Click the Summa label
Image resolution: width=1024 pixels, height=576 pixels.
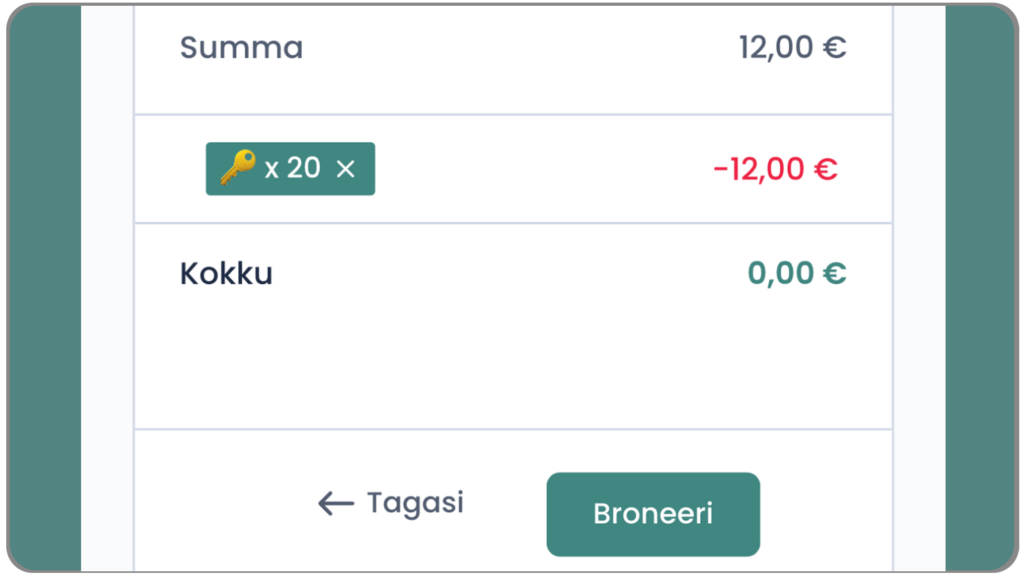241,47
